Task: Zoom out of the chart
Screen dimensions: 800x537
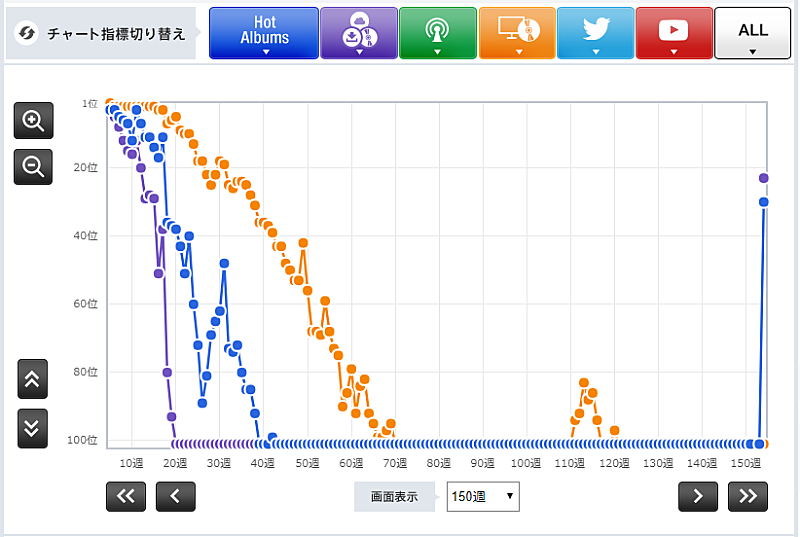Action: (33, 166)
